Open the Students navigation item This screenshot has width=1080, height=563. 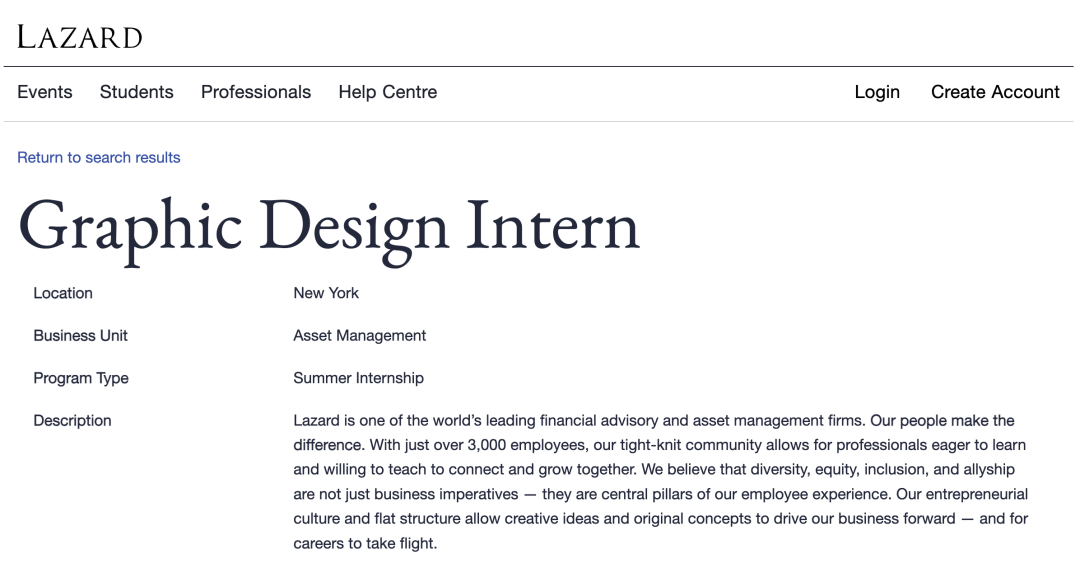tap(136, 92)
